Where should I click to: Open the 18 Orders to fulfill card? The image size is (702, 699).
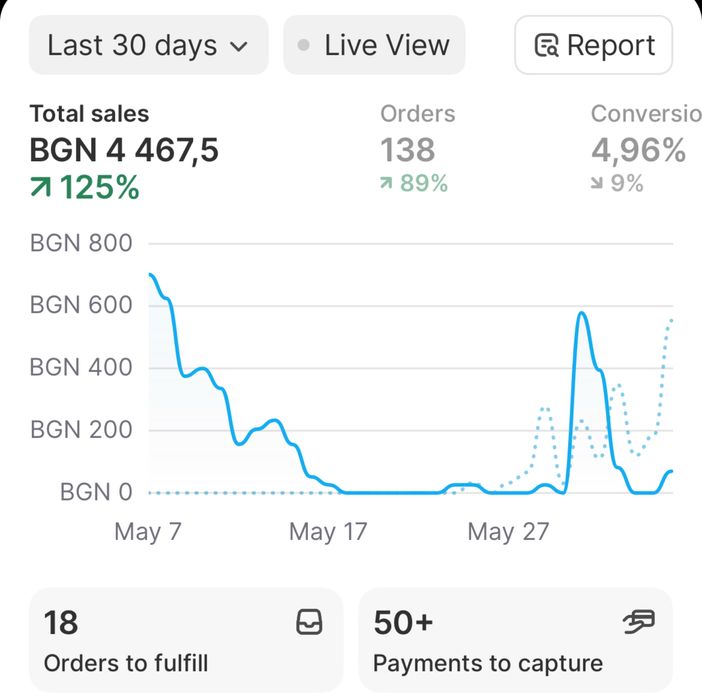[185, 640]
